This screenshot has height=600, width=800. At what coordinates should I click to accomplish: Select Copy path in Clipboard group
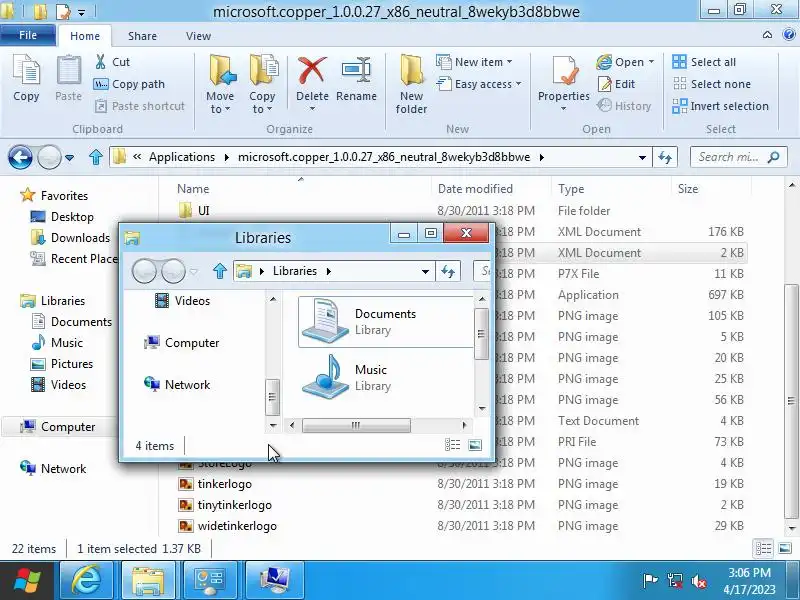tap(129, 84)
